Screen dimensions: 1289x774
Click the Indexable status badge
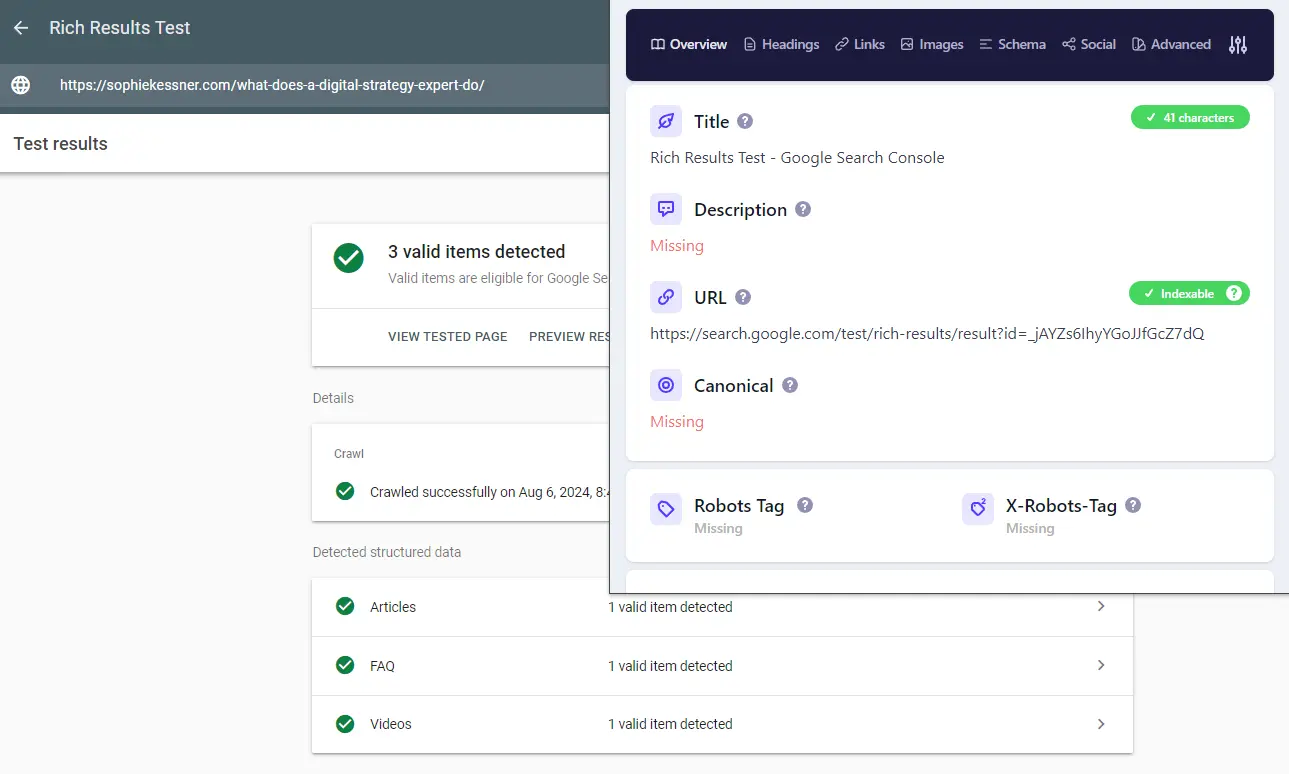click(x=1189, y=293)
